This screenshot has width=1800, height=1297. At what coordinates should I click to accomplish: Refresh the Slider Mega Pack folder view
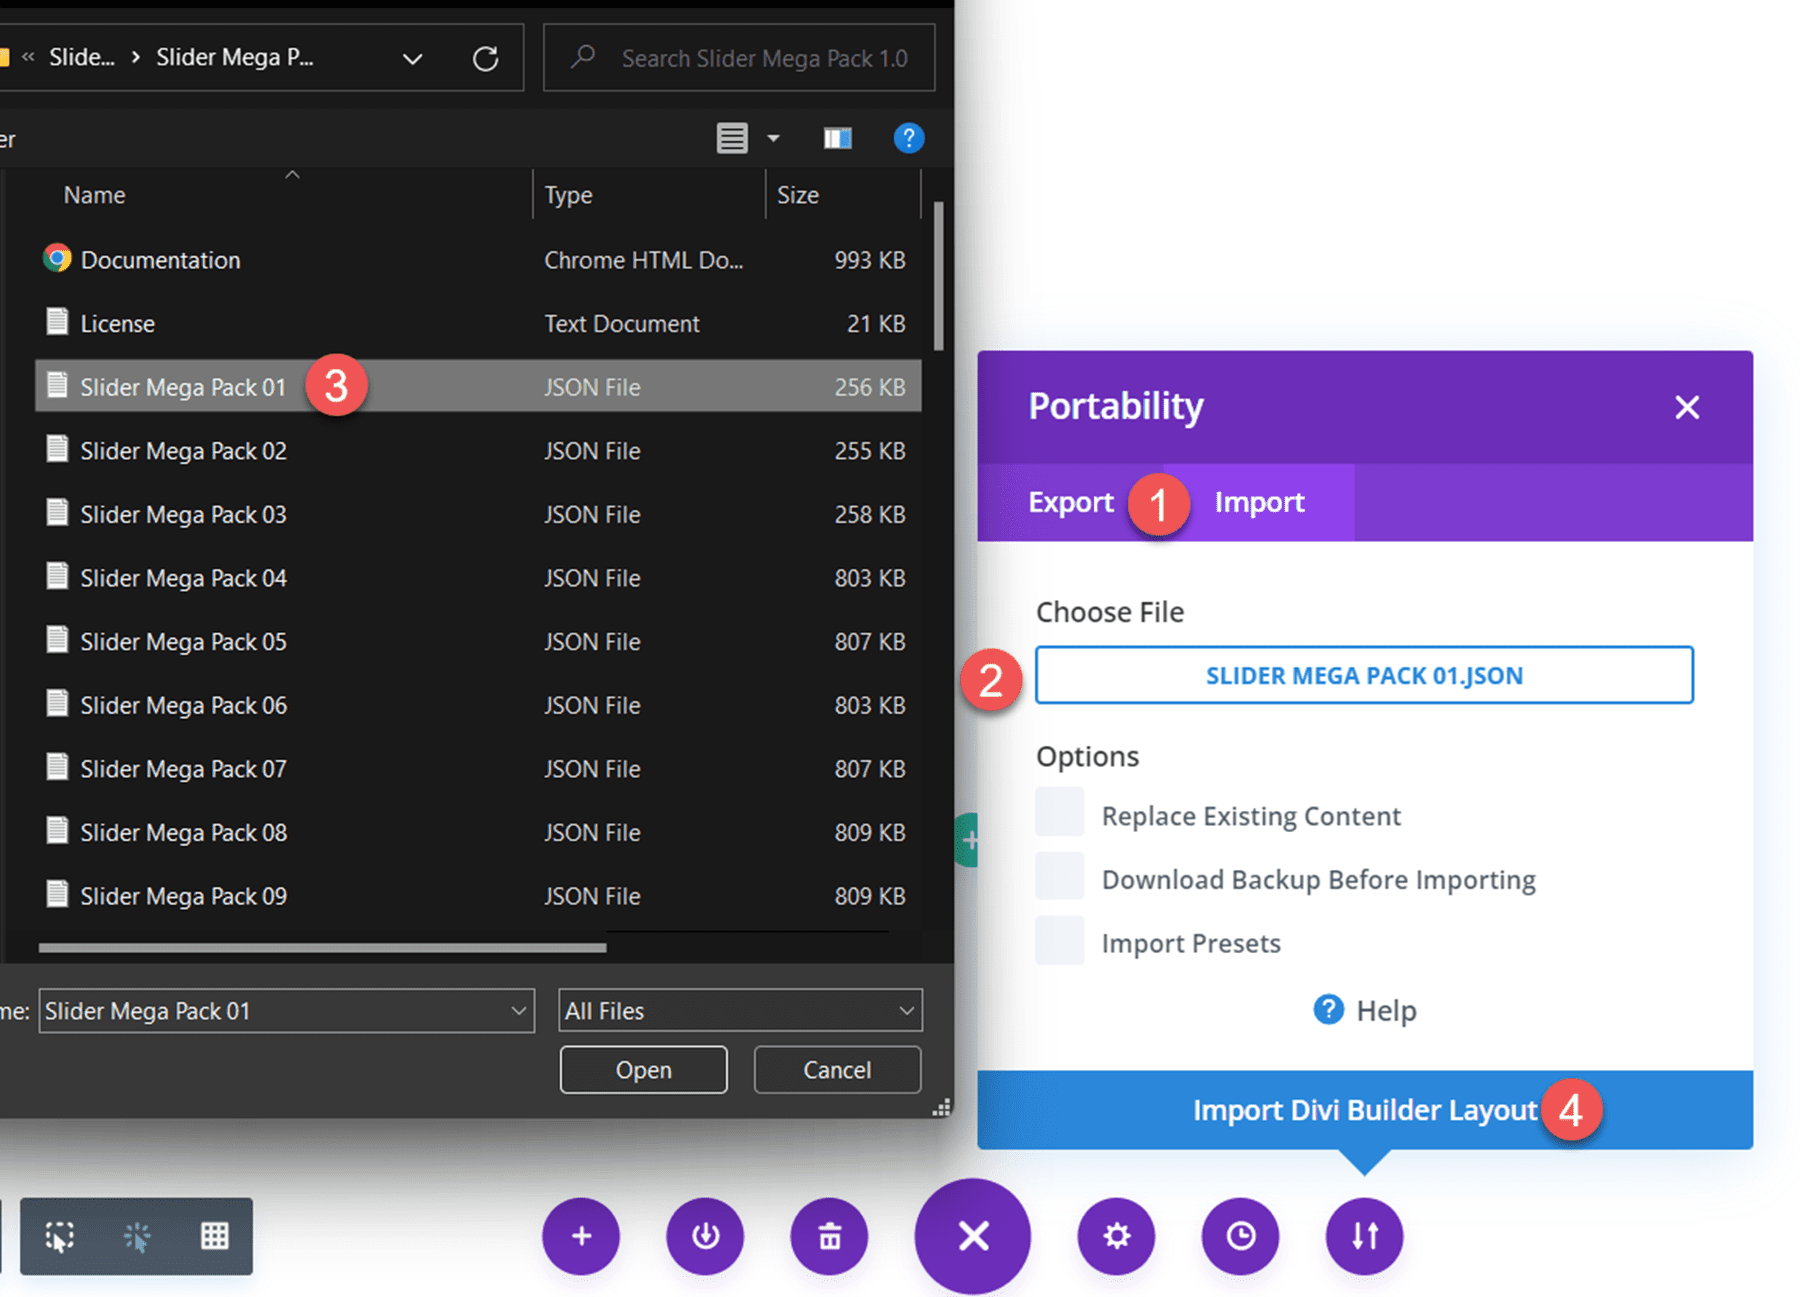point(487,58)
